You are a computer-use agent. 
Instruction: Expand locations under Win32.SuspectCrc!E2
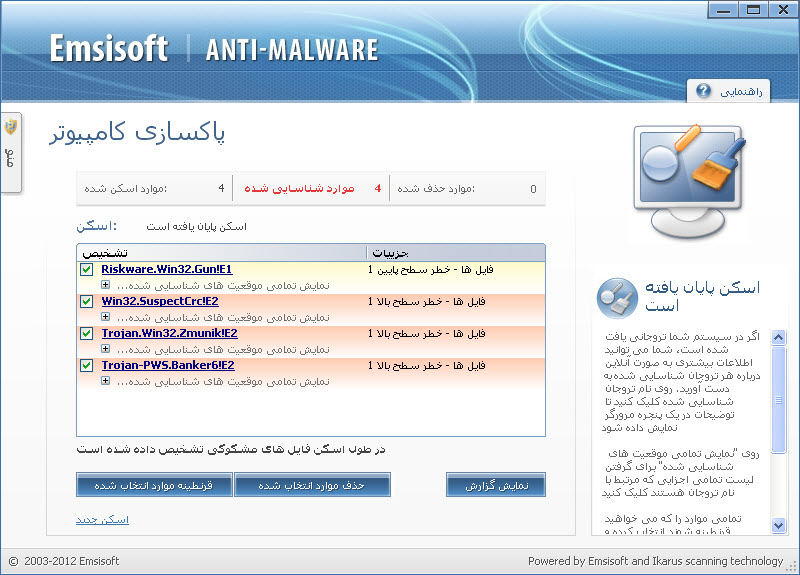[x=106, y=317]
